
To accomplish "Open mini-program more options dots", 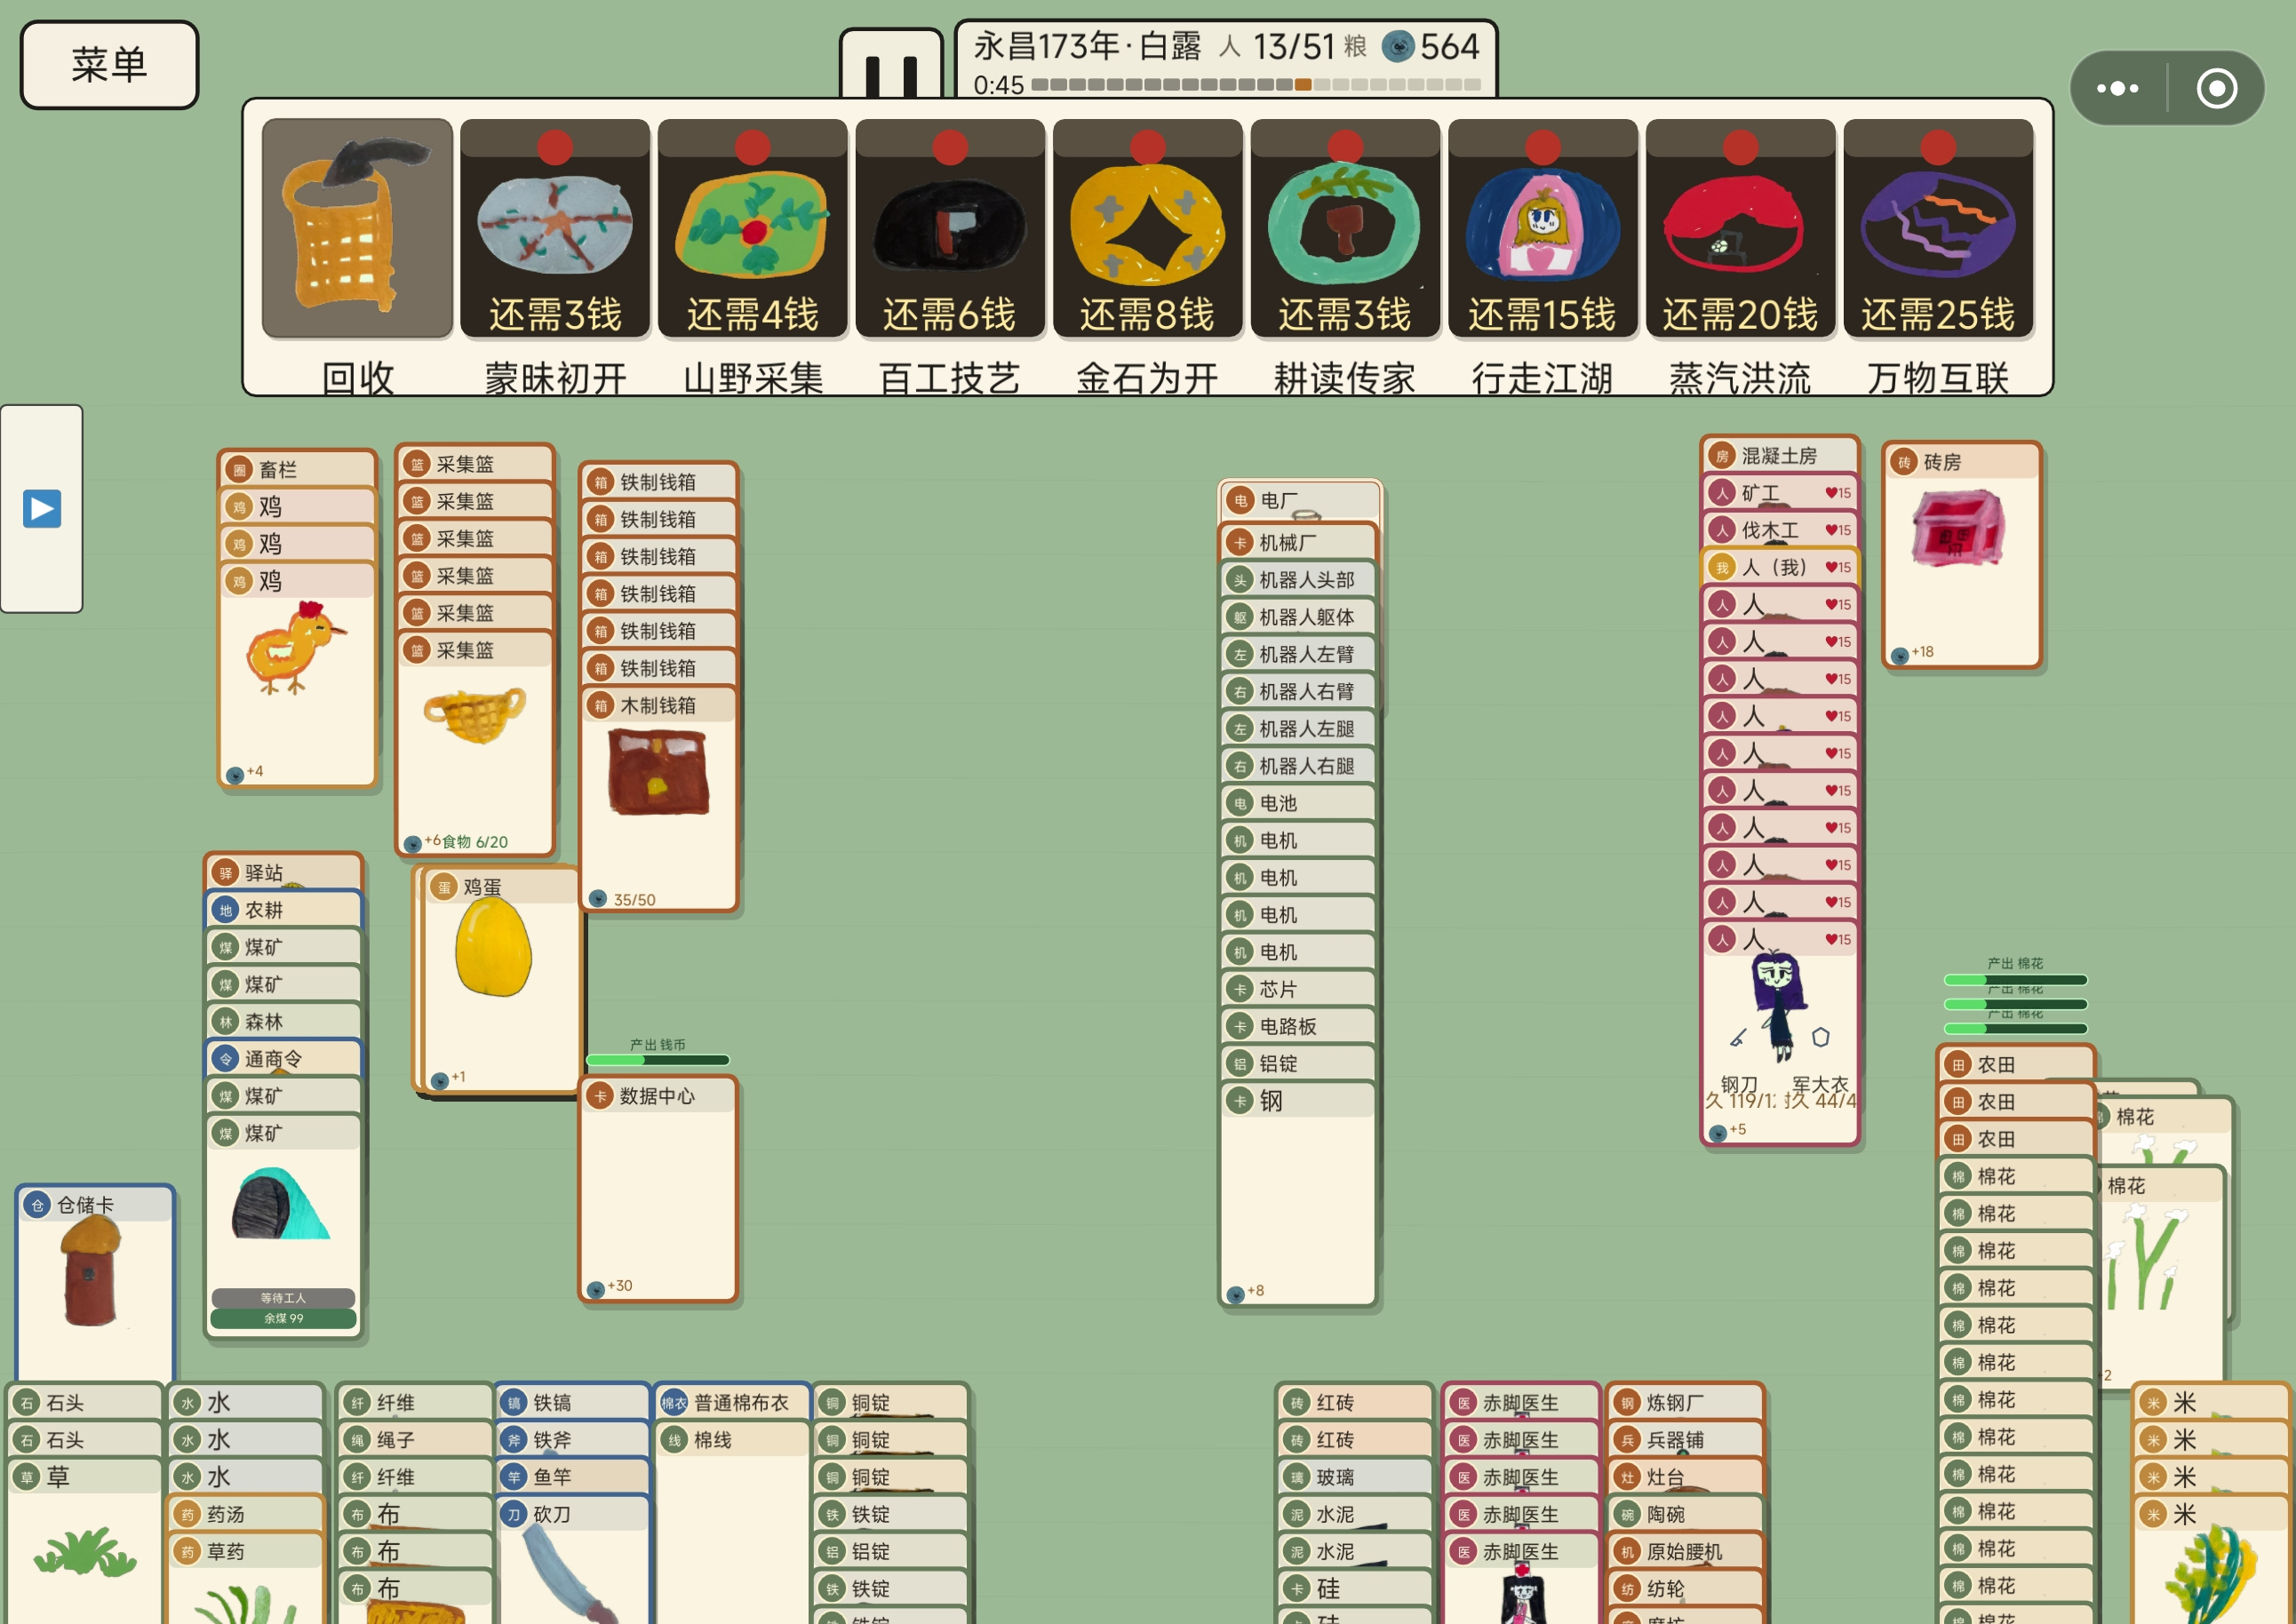I will click(2117, 88).
